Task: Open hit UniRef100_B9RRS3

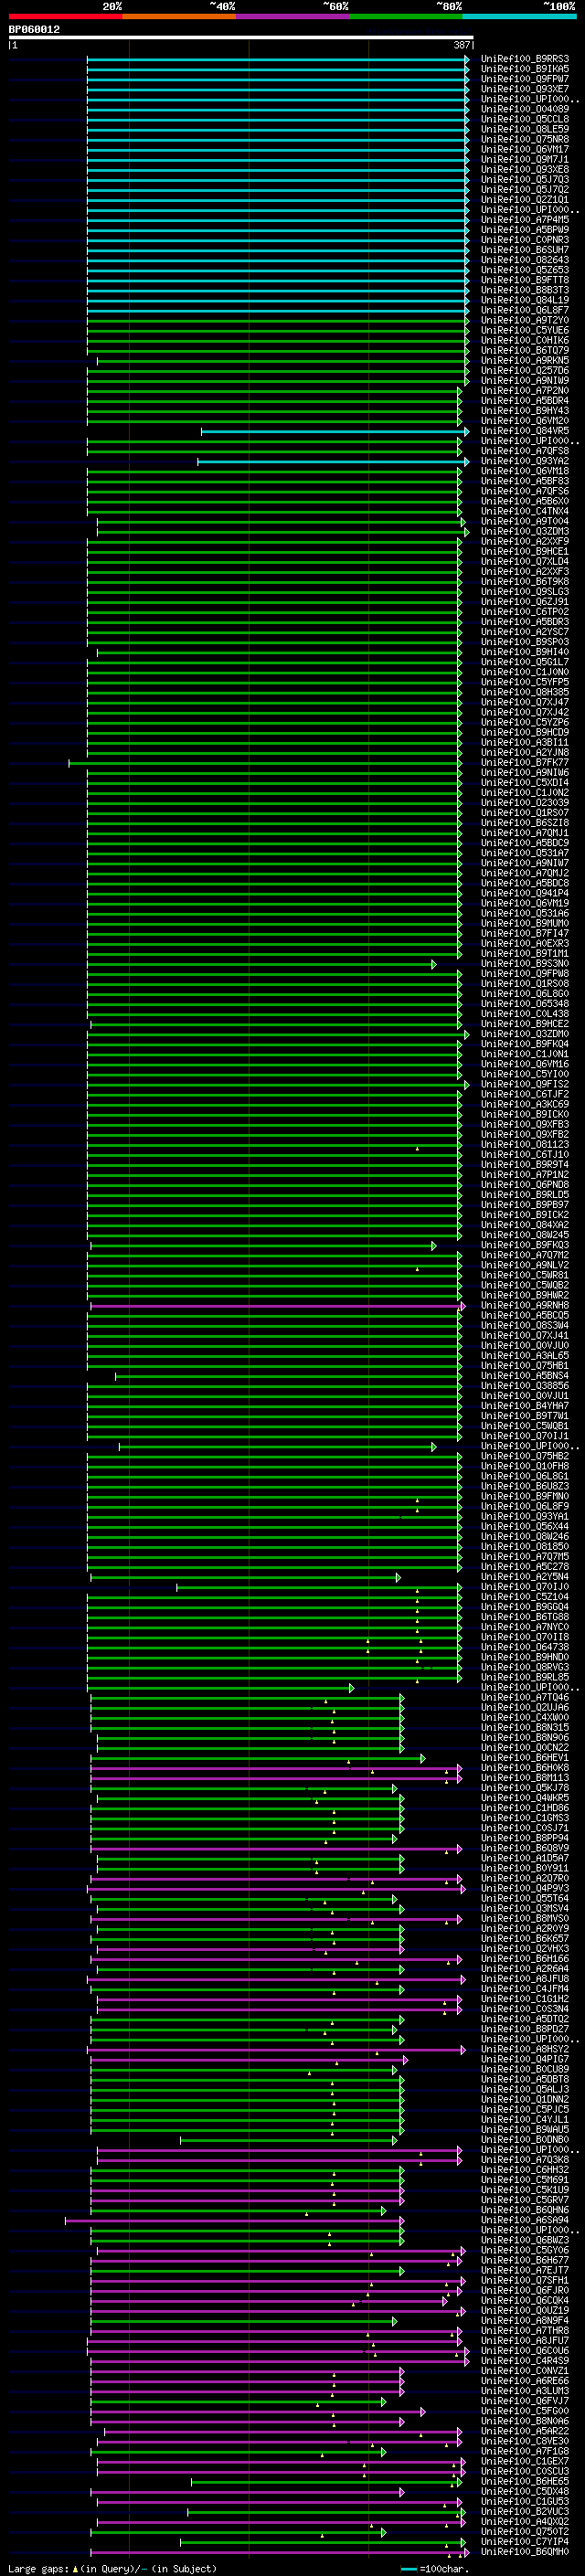Action: 525,59
